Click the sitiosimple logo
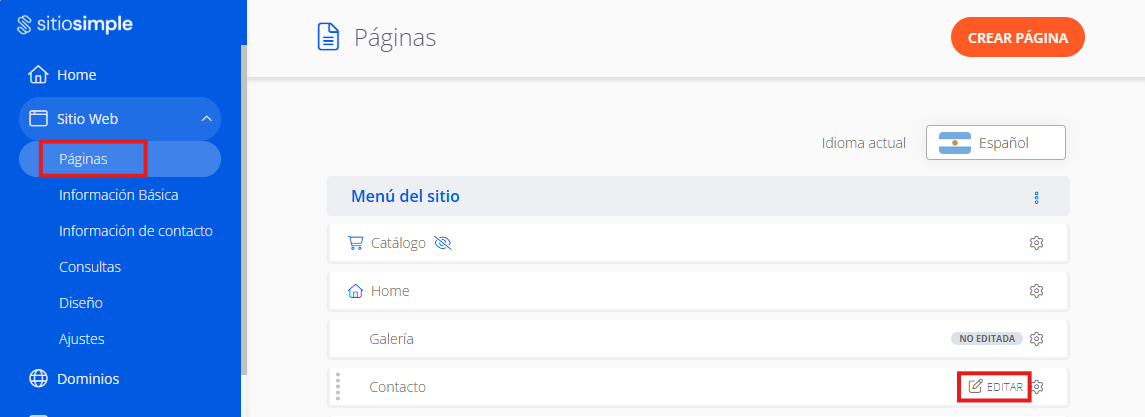This screenshot has height=417, width=1145. pyautogui.click(x=75, y=24)
